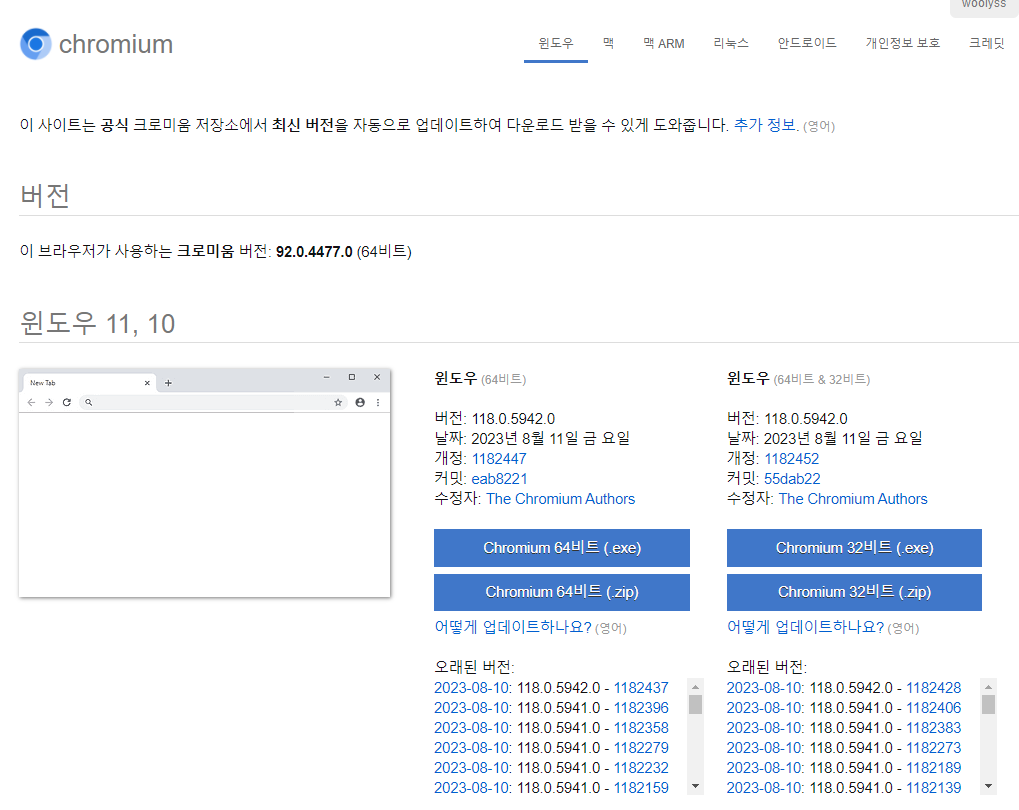Open commit link eab8221
The height and width of the screenshot is (810, 1019).
(499, 479)
